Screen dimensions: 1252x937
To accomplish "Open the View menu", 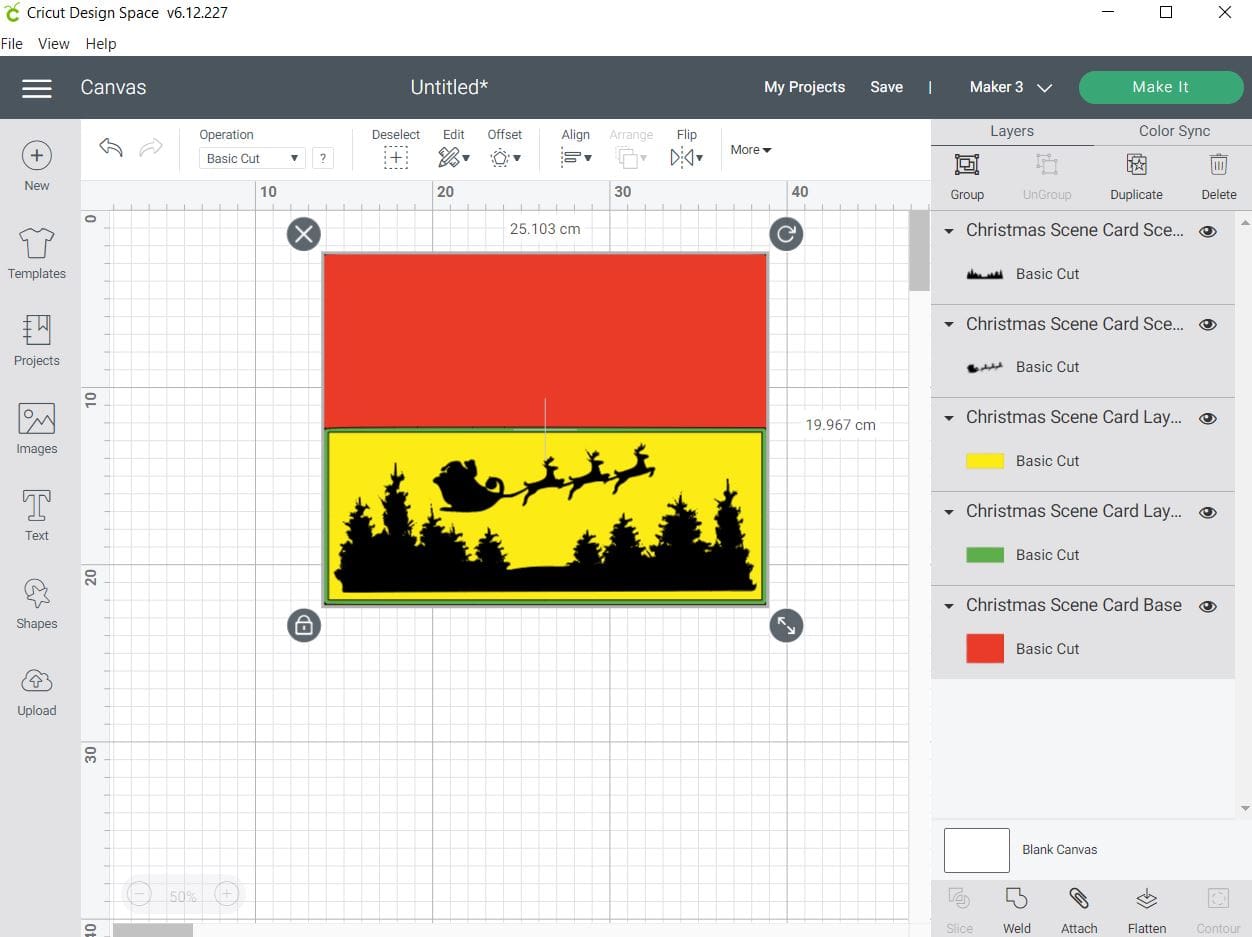I will coord(54,44).
